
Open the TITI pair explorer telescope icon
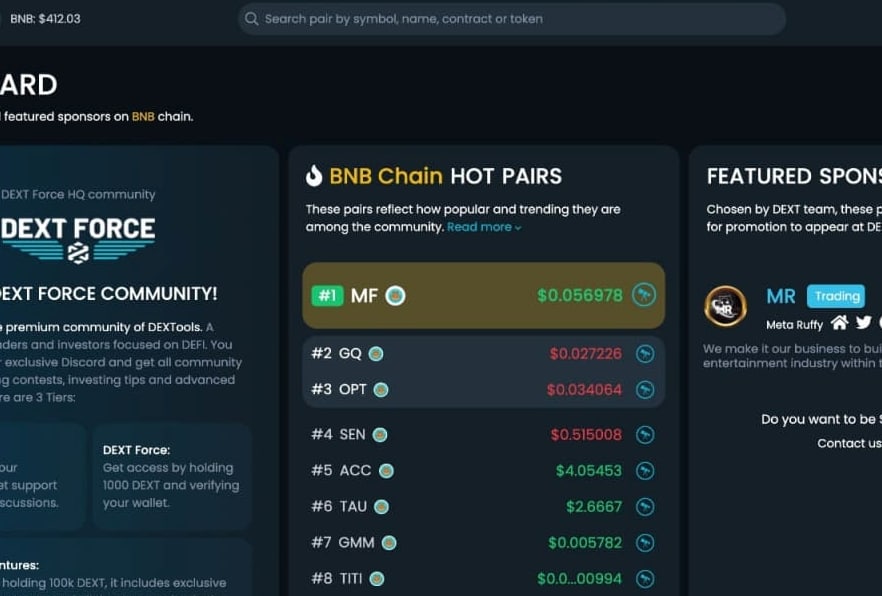coord(645,579)
